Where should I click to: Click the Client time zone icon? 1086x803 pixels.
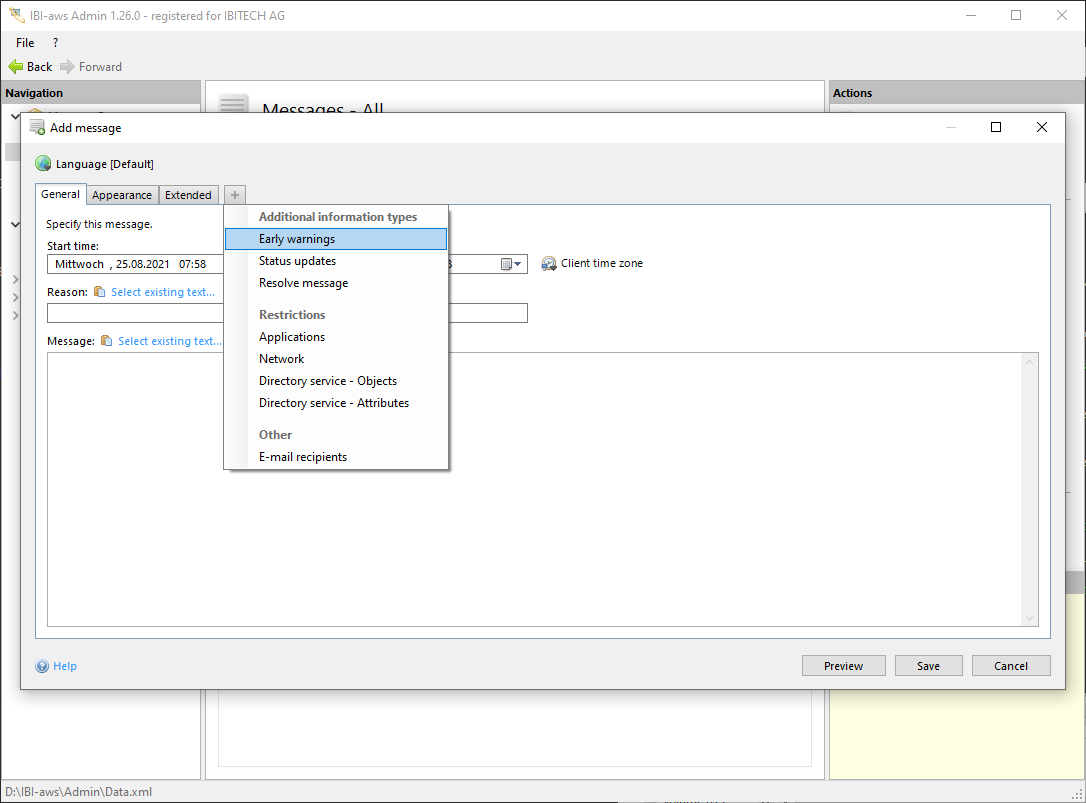pyautogui.click(x=549, y=264)
